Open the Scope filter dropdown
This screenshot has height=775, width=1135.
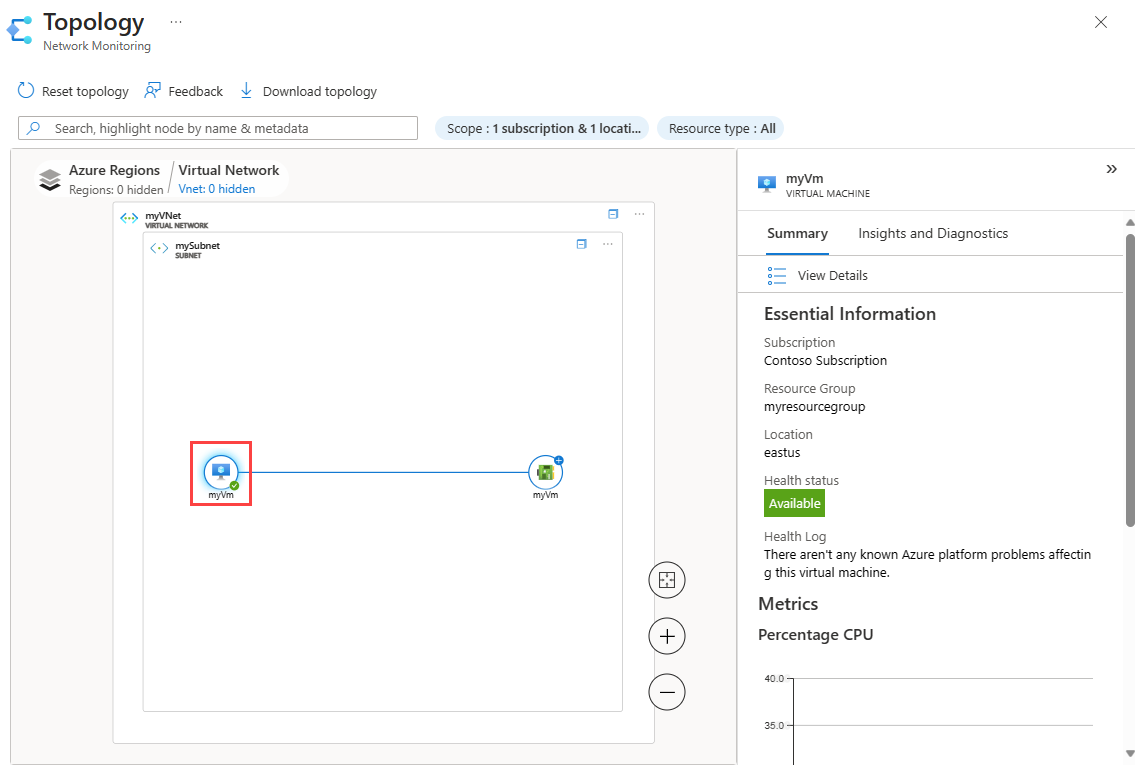tap(542, 128)
